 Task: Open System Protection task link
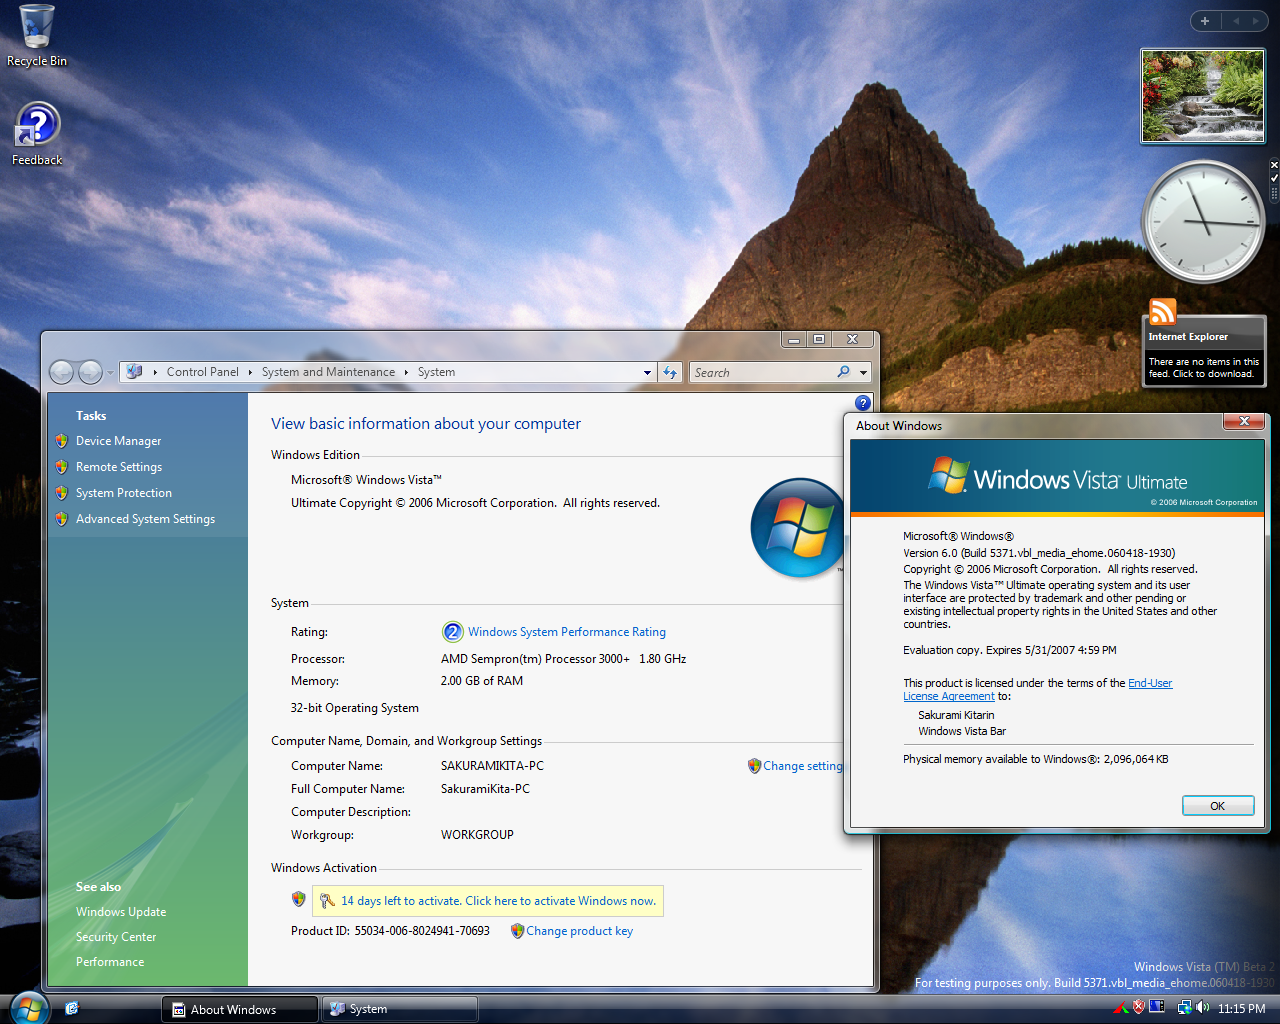(x=124, y=493)
